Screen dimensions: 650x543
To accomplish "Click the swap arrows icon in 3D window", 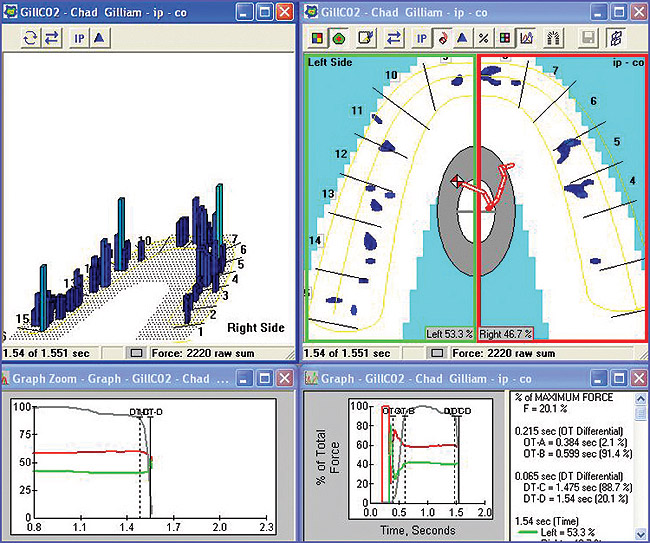I will 50,39.
